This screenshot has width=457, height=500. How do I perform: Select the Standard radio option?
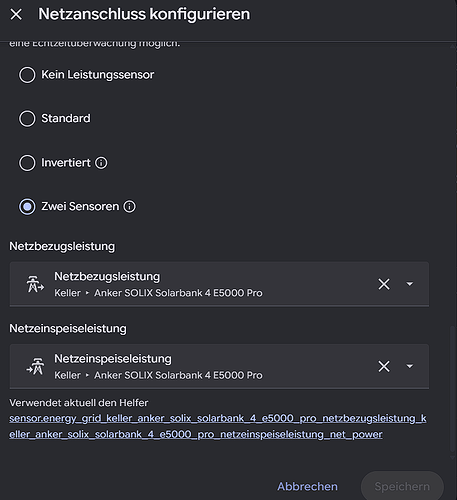pos(27,118)
